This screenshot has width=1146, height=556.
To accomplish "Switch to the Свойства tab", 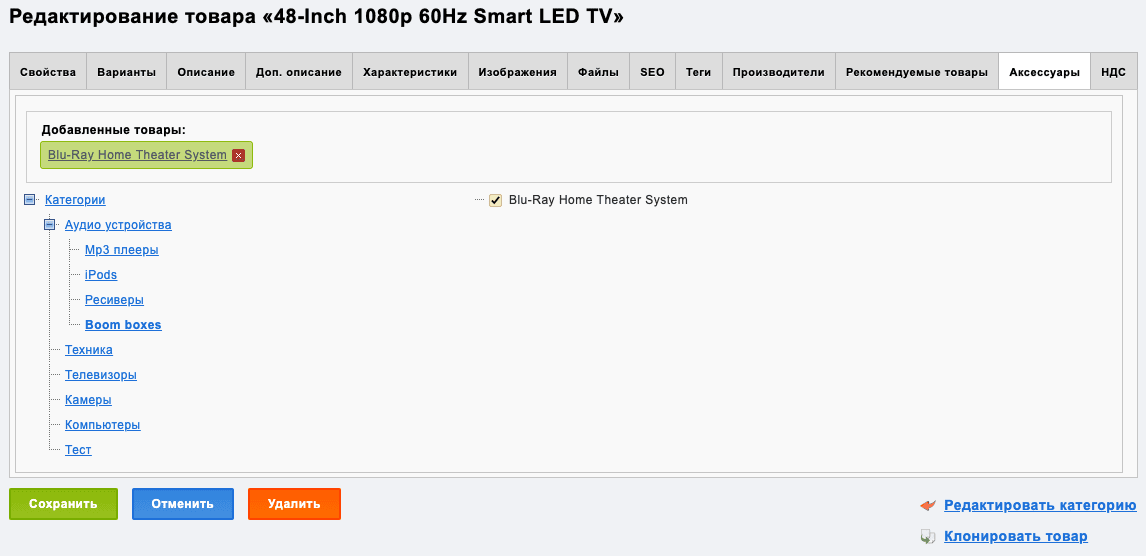I will (48, 72).
